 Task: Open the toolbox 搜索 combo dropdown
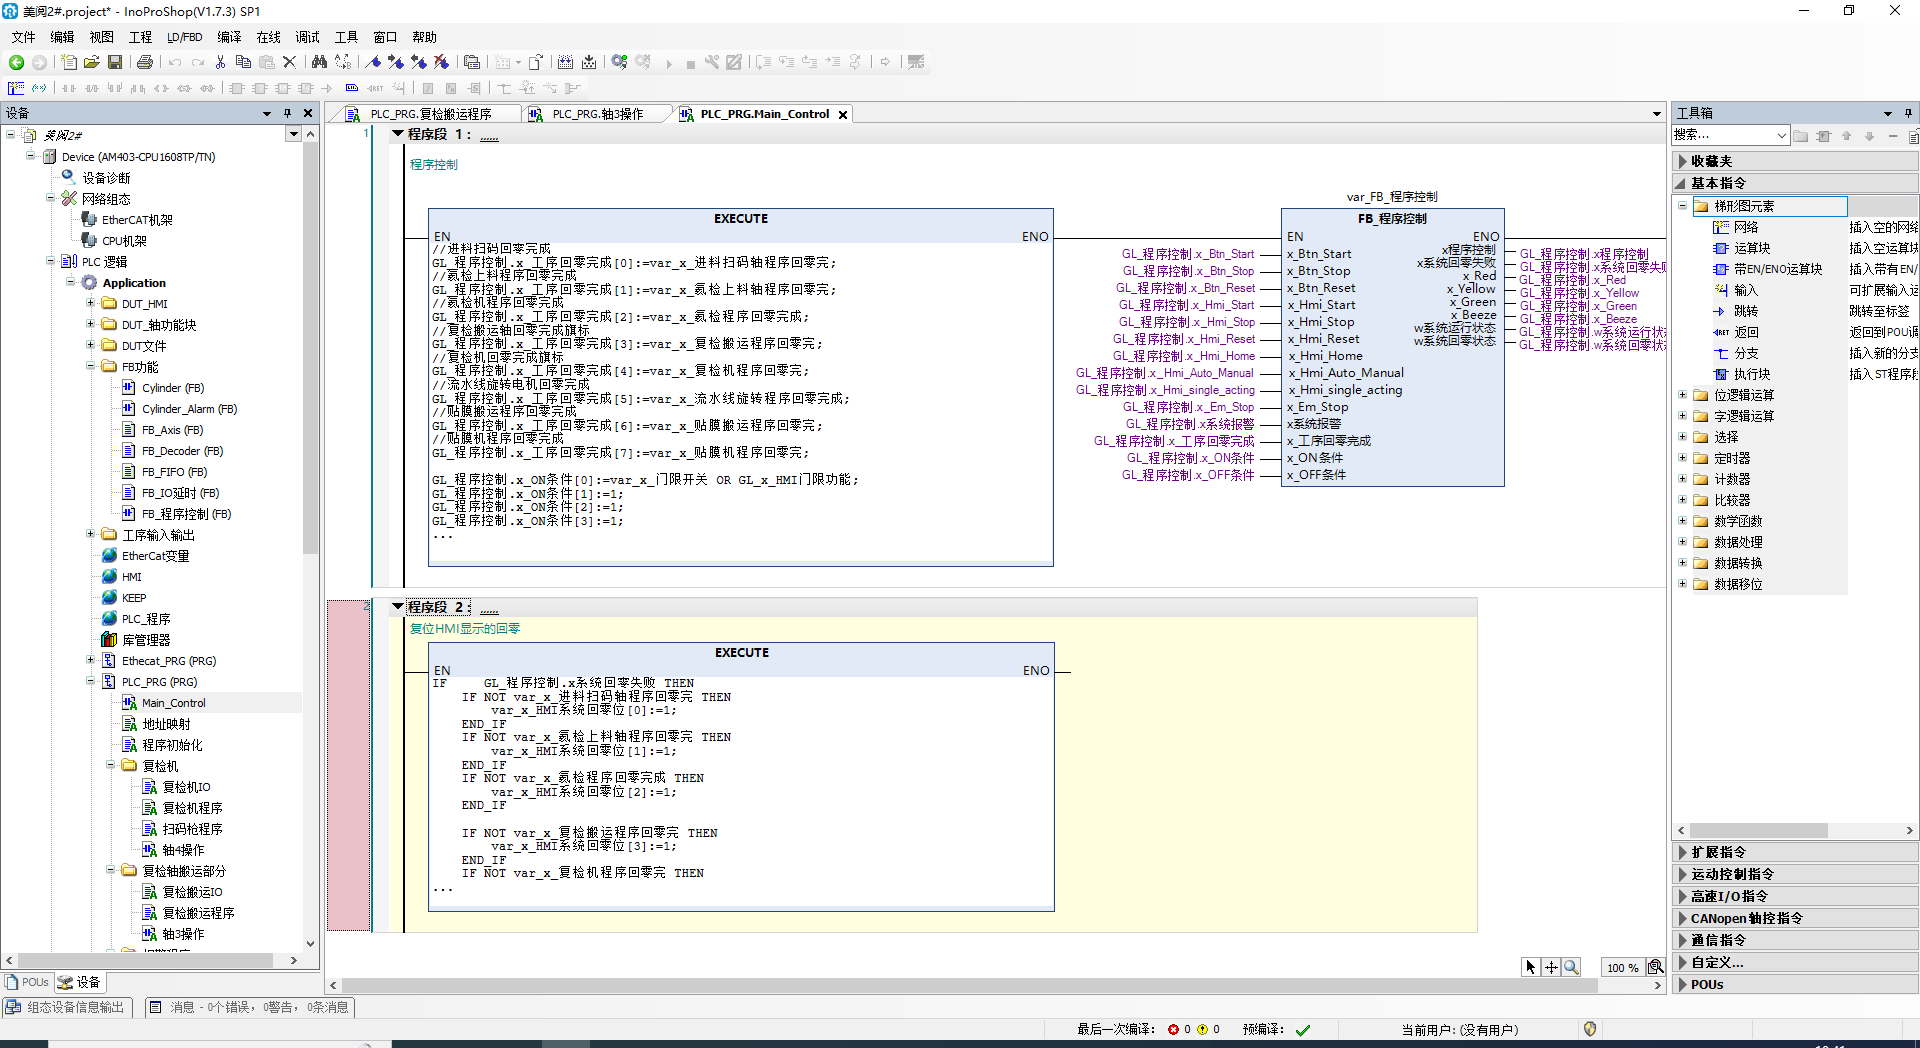click(1782, 135)
